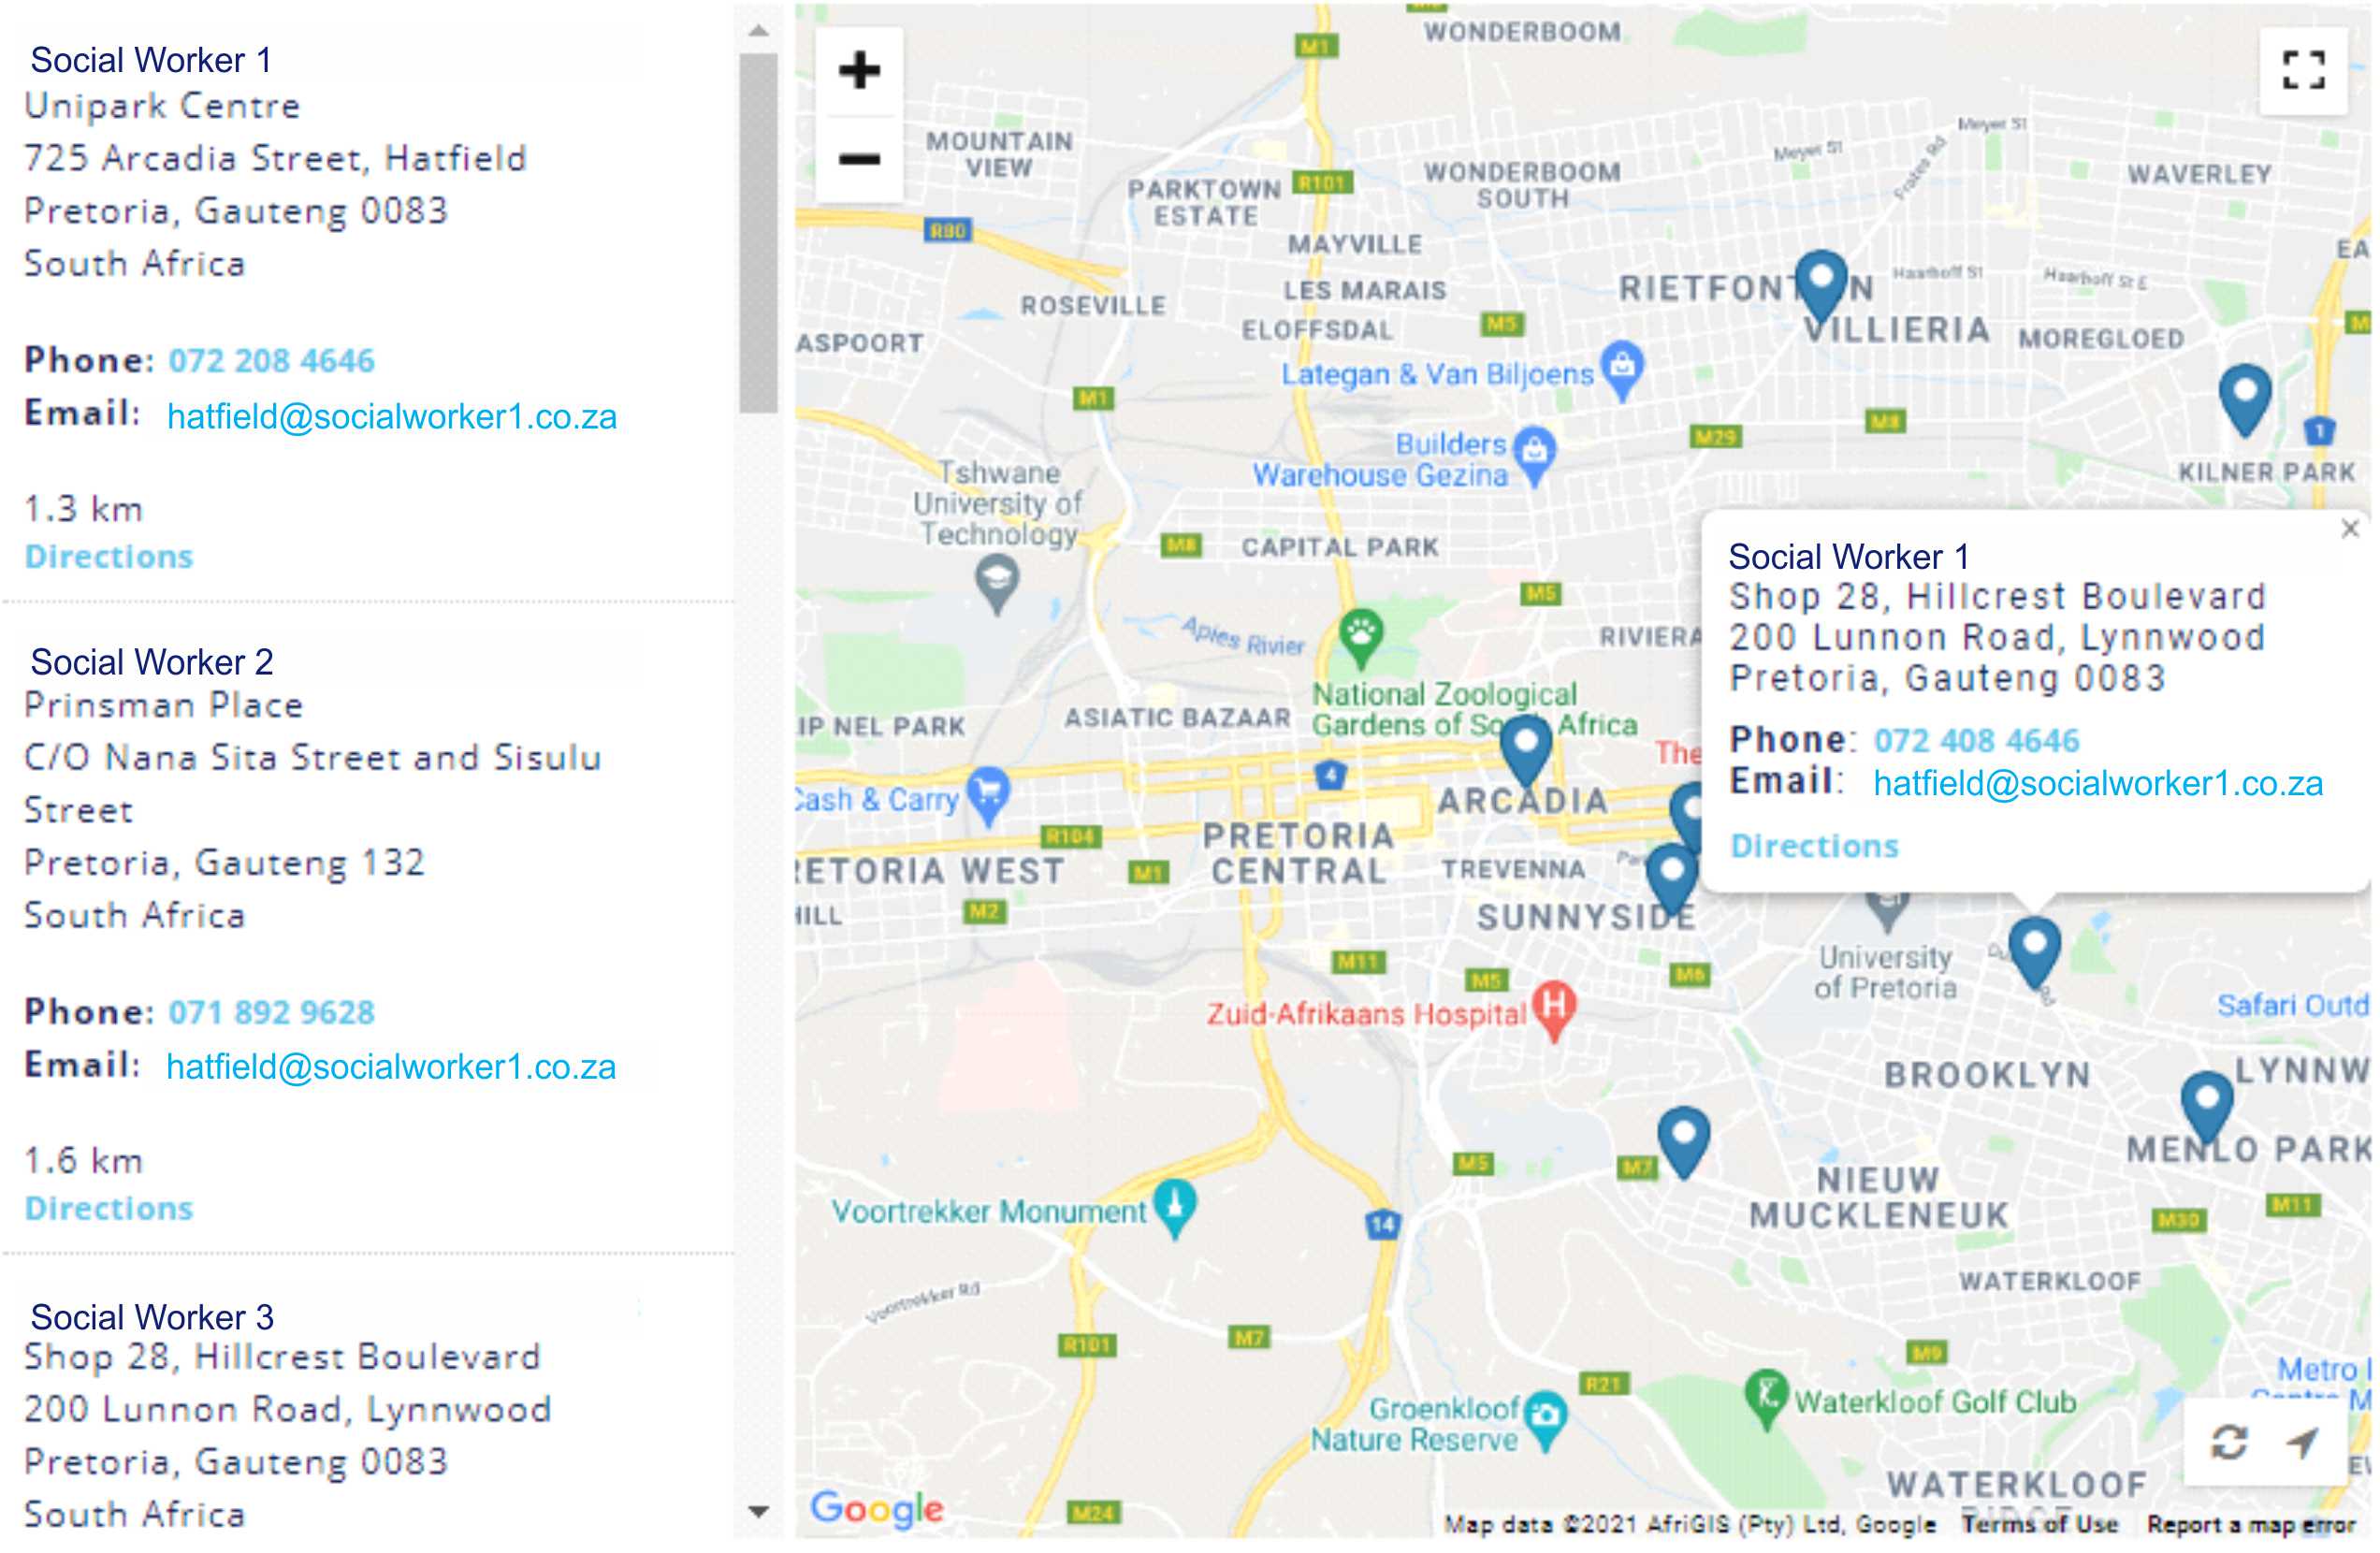Click the National Zoological Gardens marker
Screen dimensions: 2380x1553
[x=1360, y=634]
